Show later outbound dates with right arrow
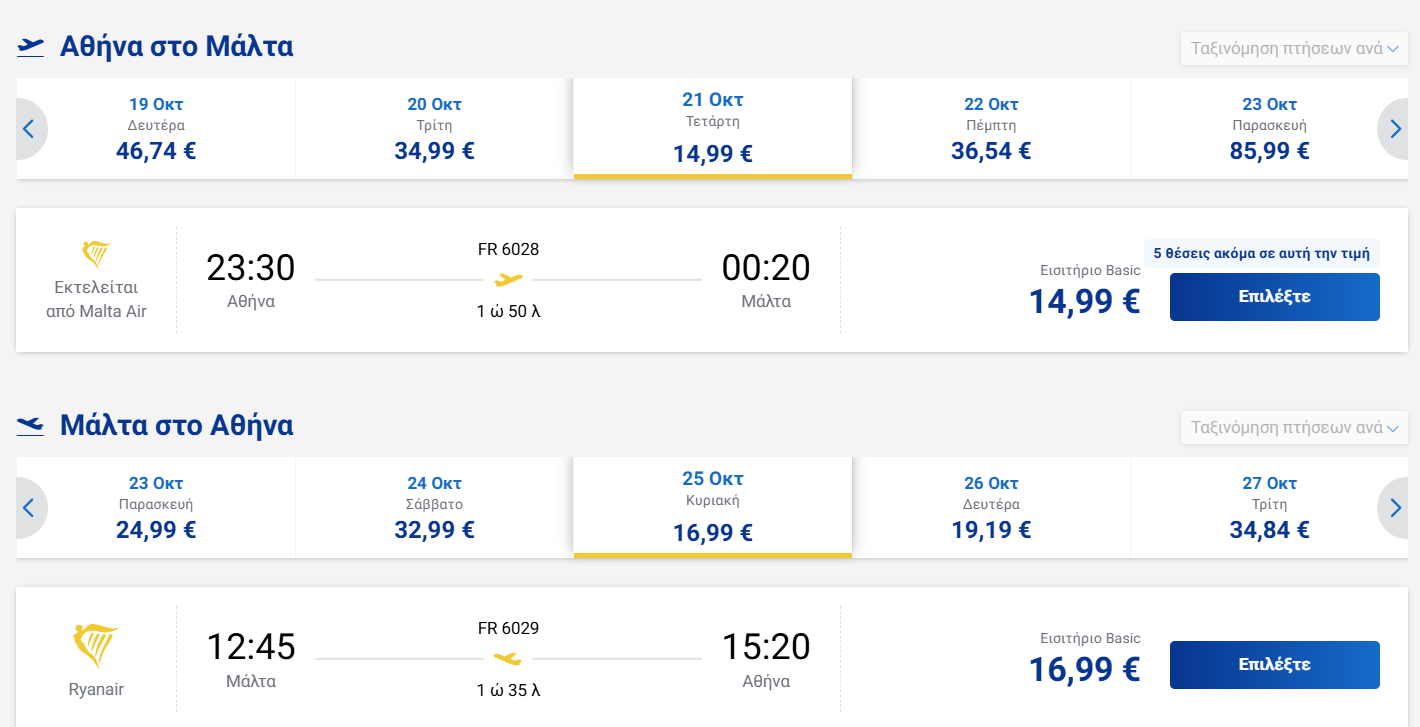The image size is (1420, 727). click(x=1395, y=129)
